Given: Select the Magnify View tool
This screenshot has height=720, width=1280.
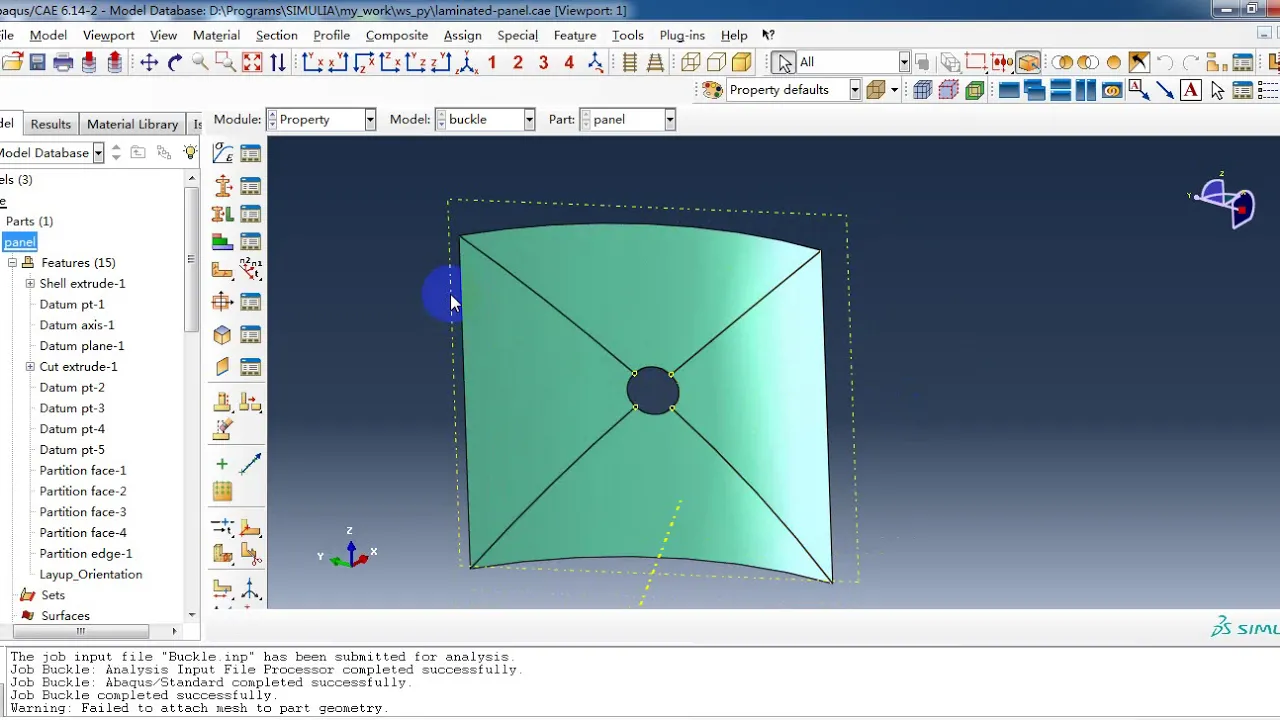Looking at the screenshot, I should [200, 62].
